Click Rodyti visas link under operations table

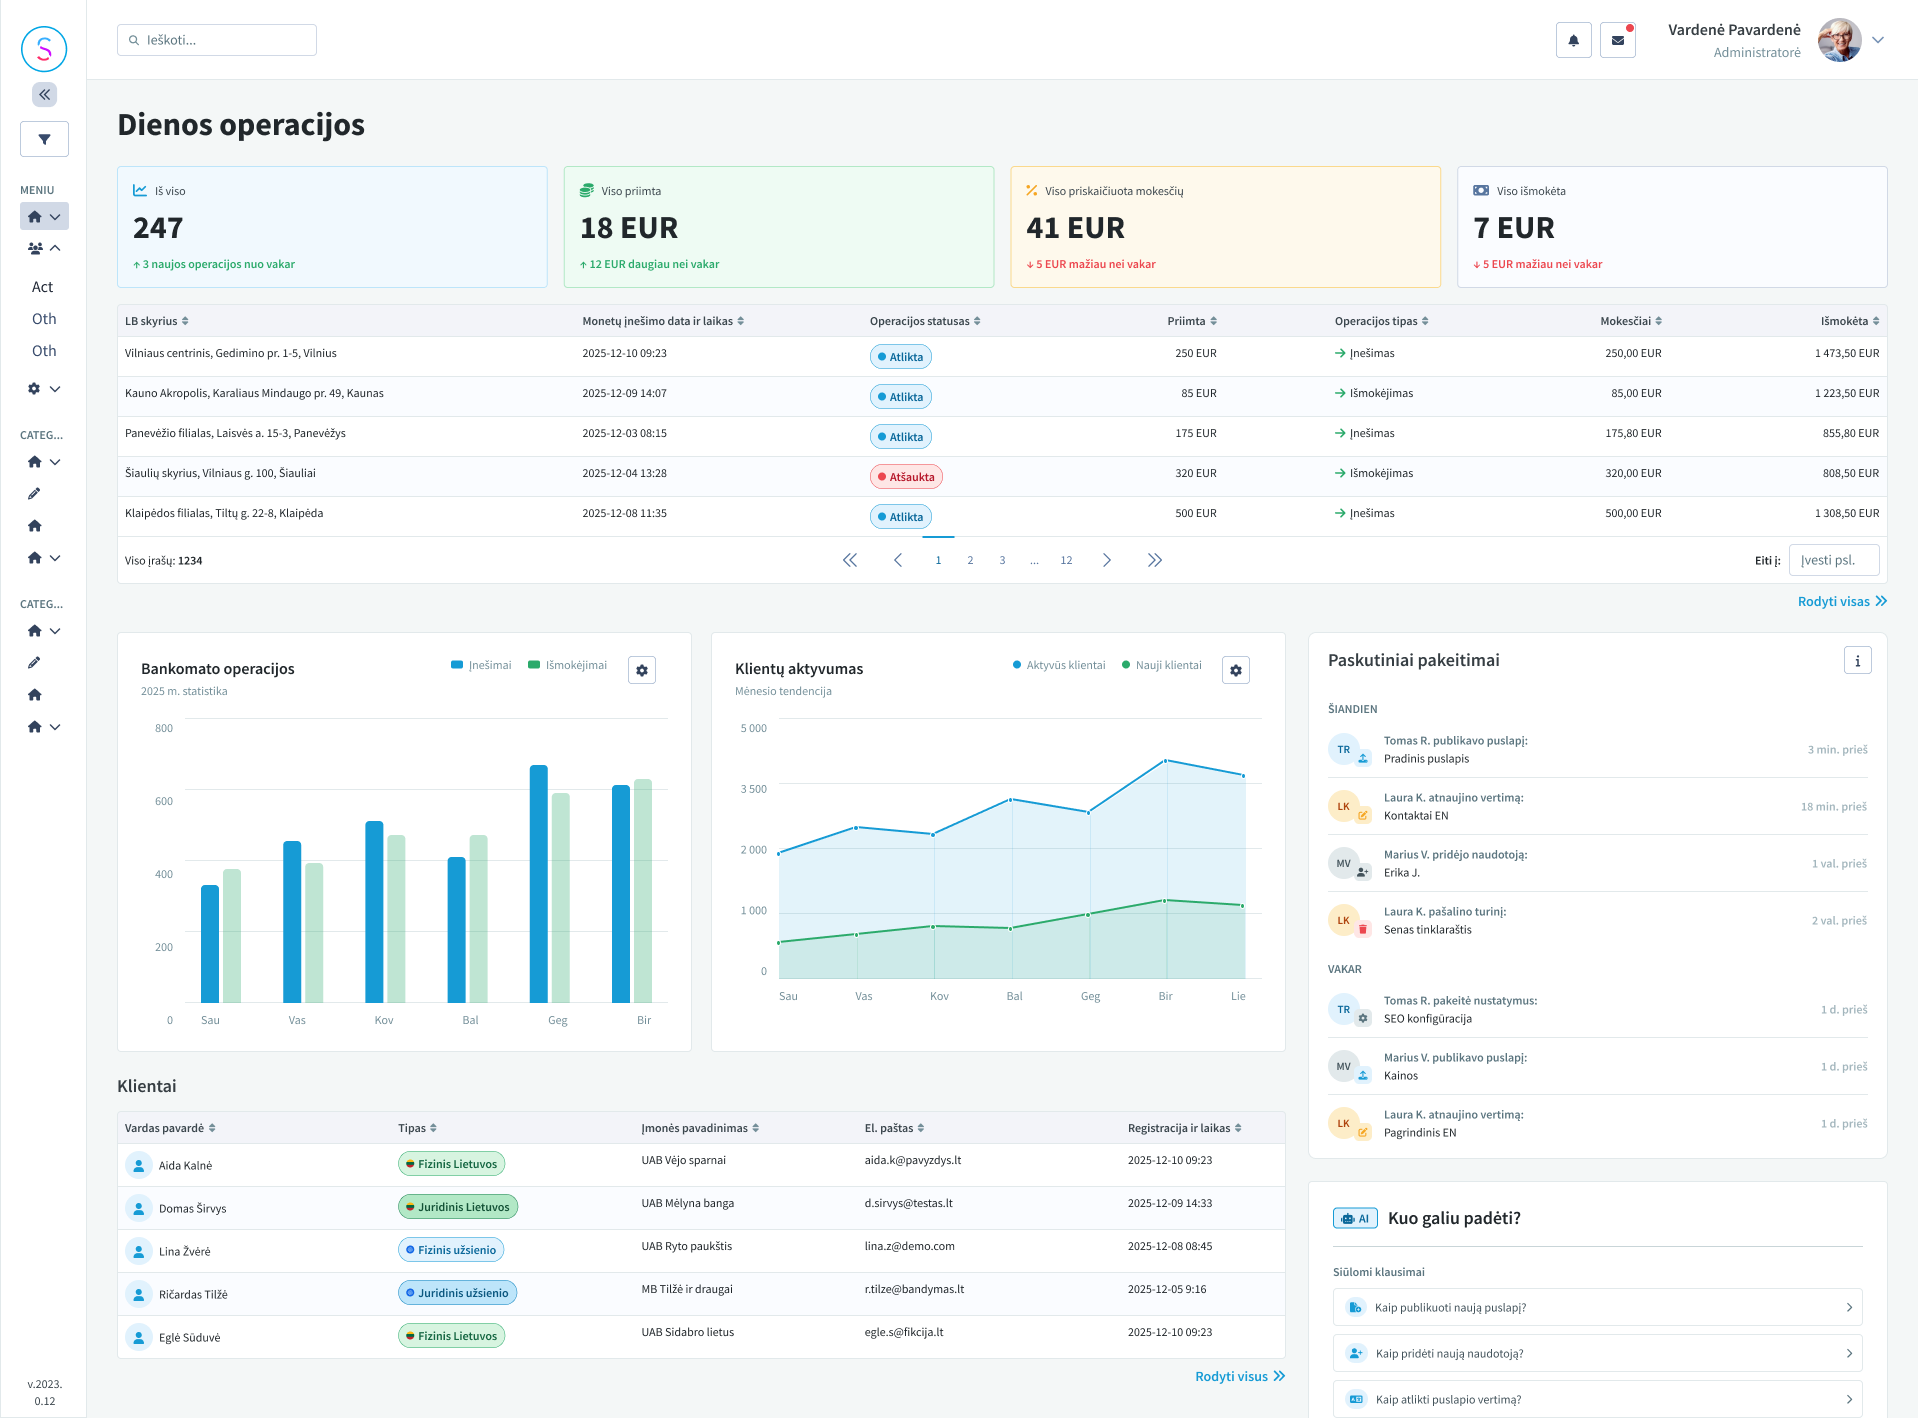pyautogui.click(x=1842, y=601)
